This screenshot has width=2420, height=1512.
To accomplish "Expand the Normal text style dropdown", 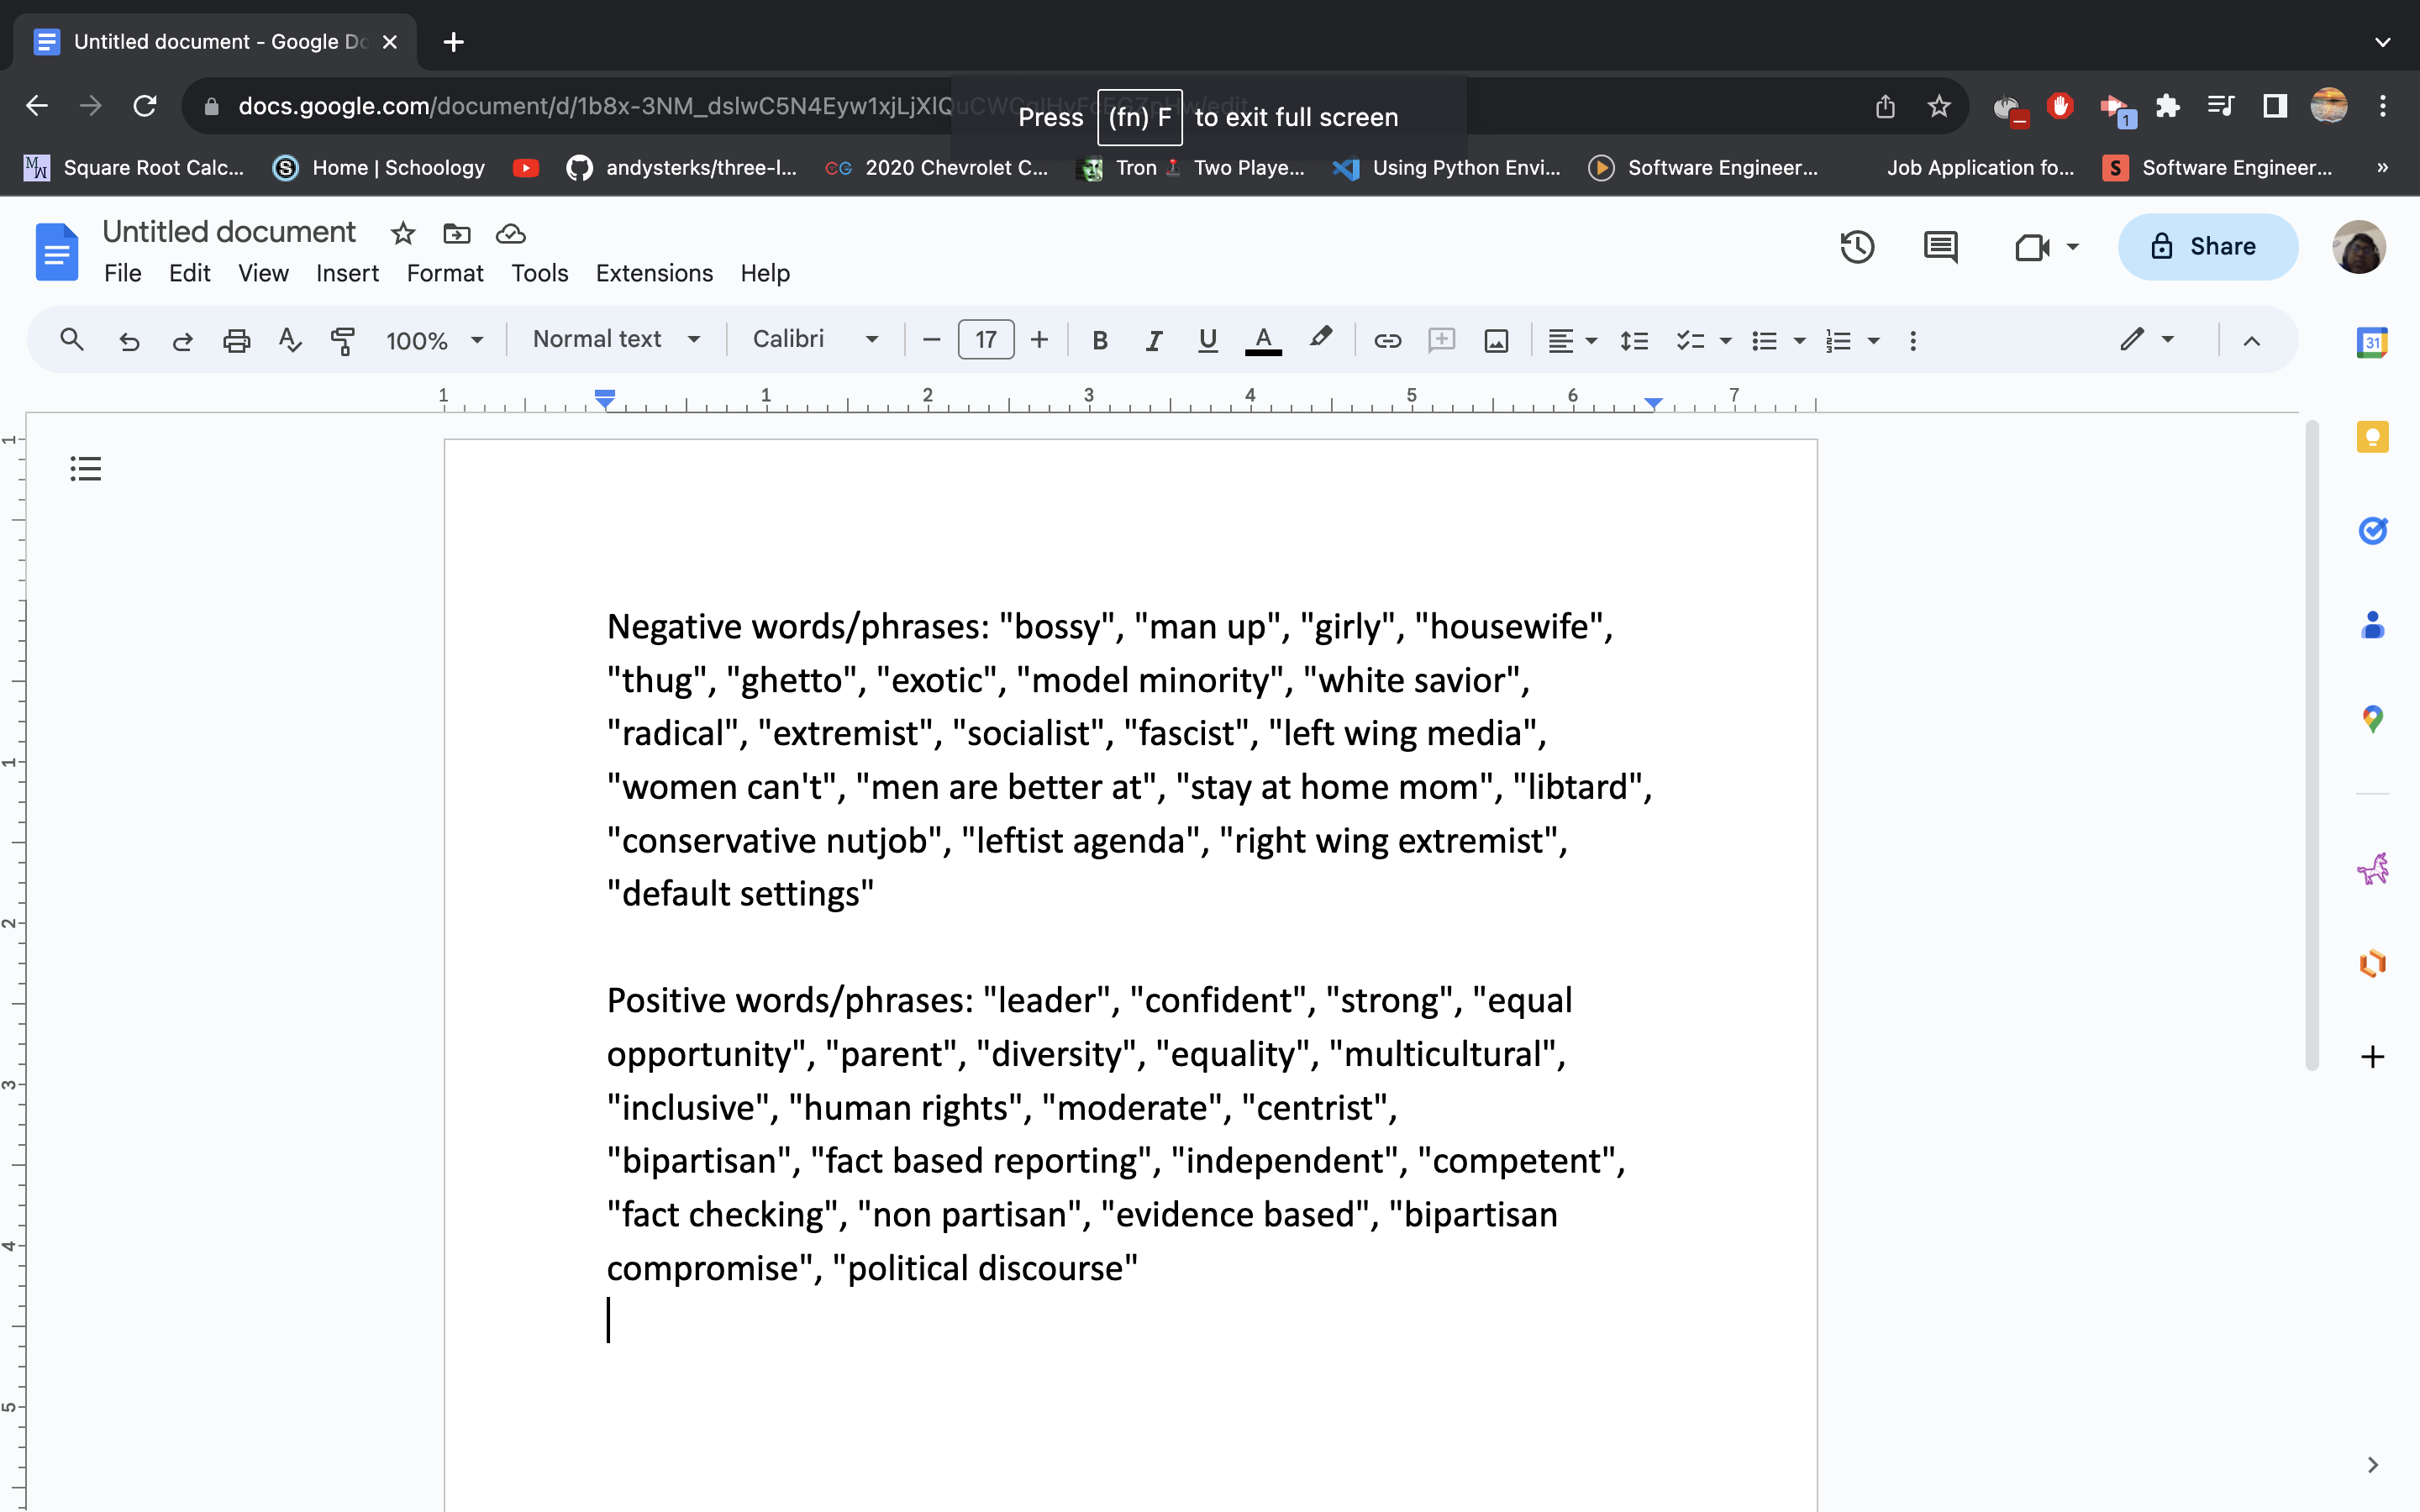I will pyautogui.click(x=615, y=339).
